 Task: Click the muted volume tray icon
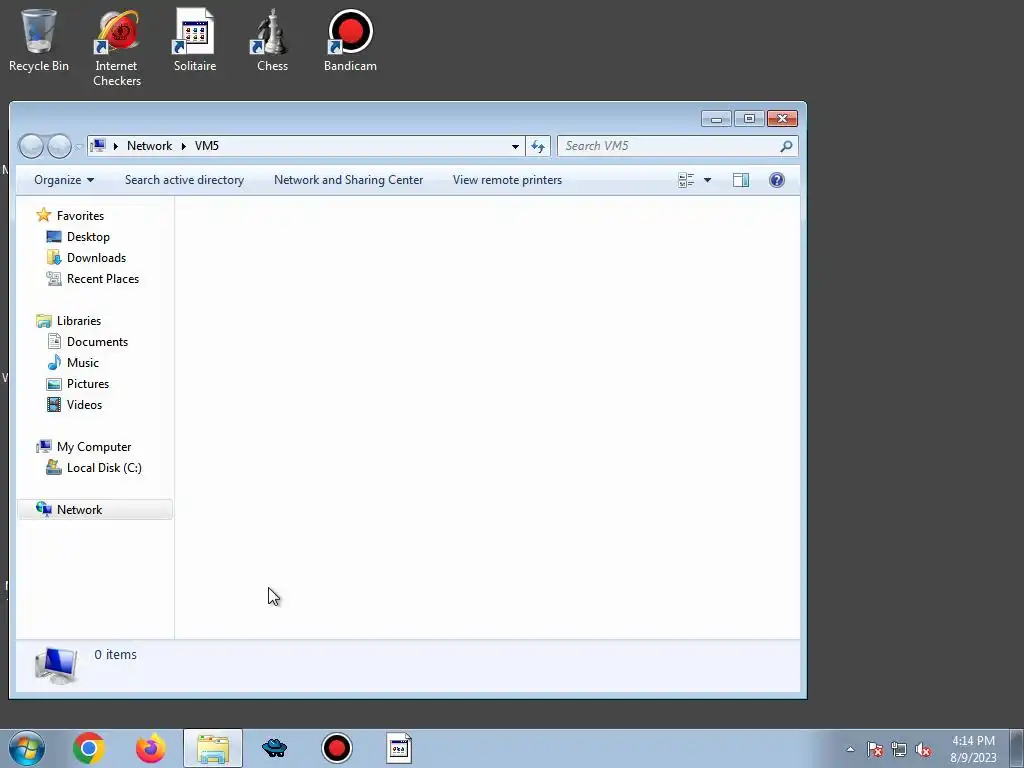point(923,749)
